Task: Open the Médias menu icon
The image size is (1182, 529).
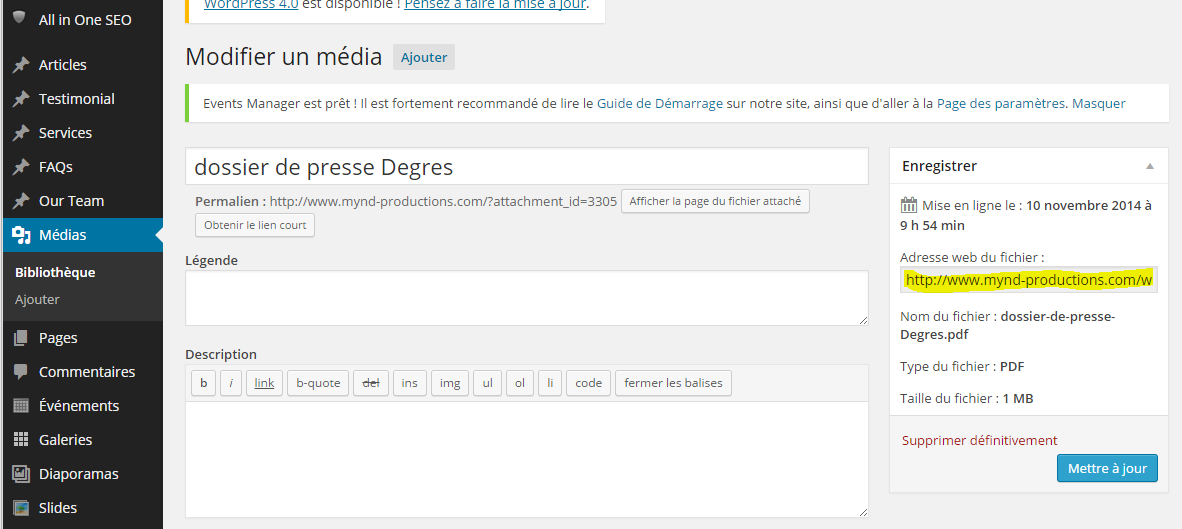Action: click(21, 236)
